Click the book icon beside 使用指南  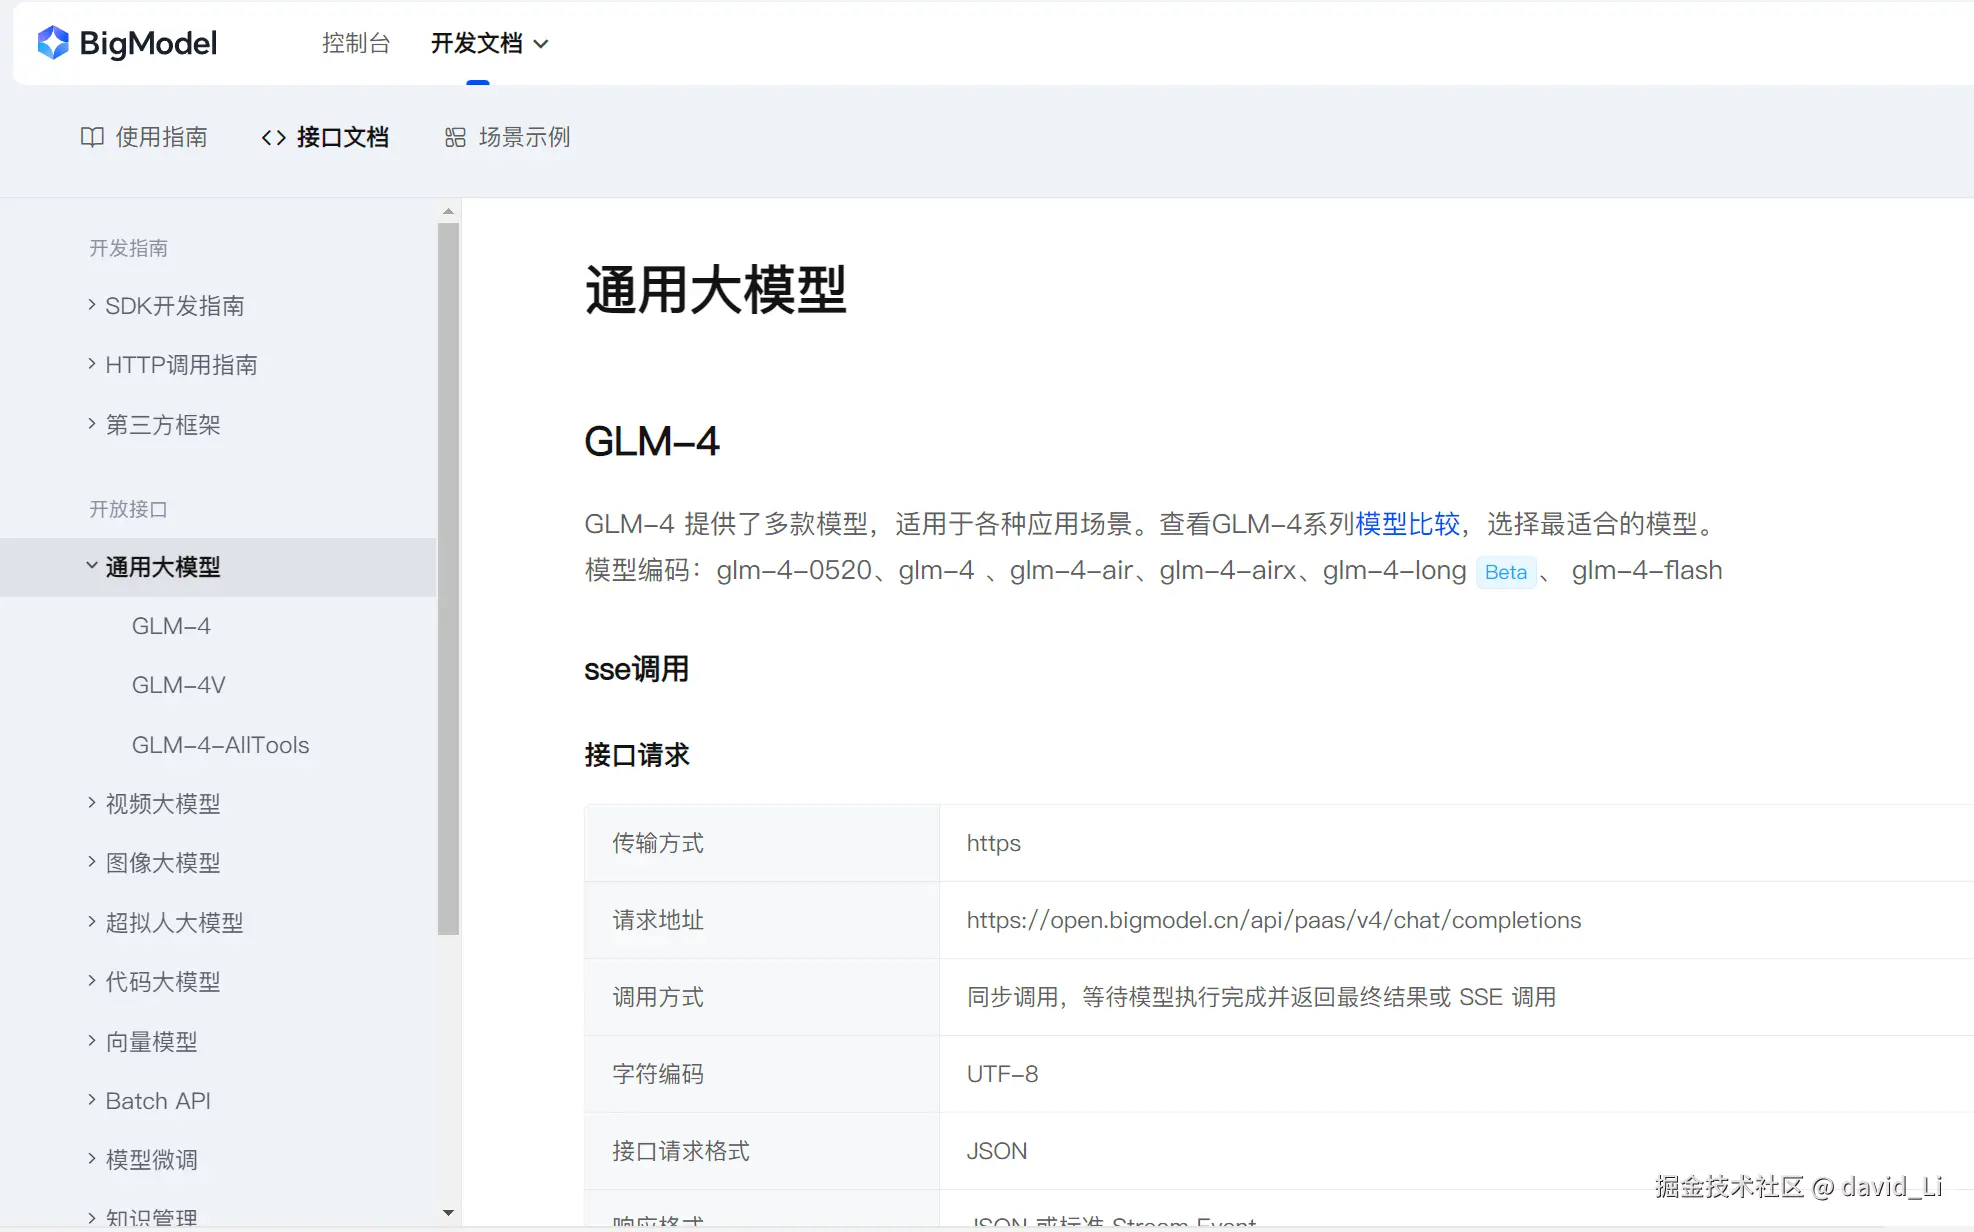[x=92, y=137]
